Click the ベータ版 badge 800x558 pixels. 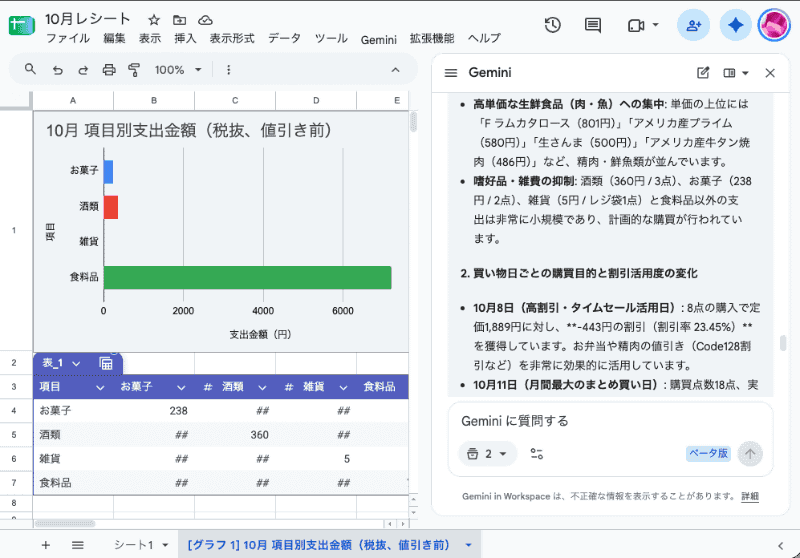pyautogui.click(x=708, y=453)
